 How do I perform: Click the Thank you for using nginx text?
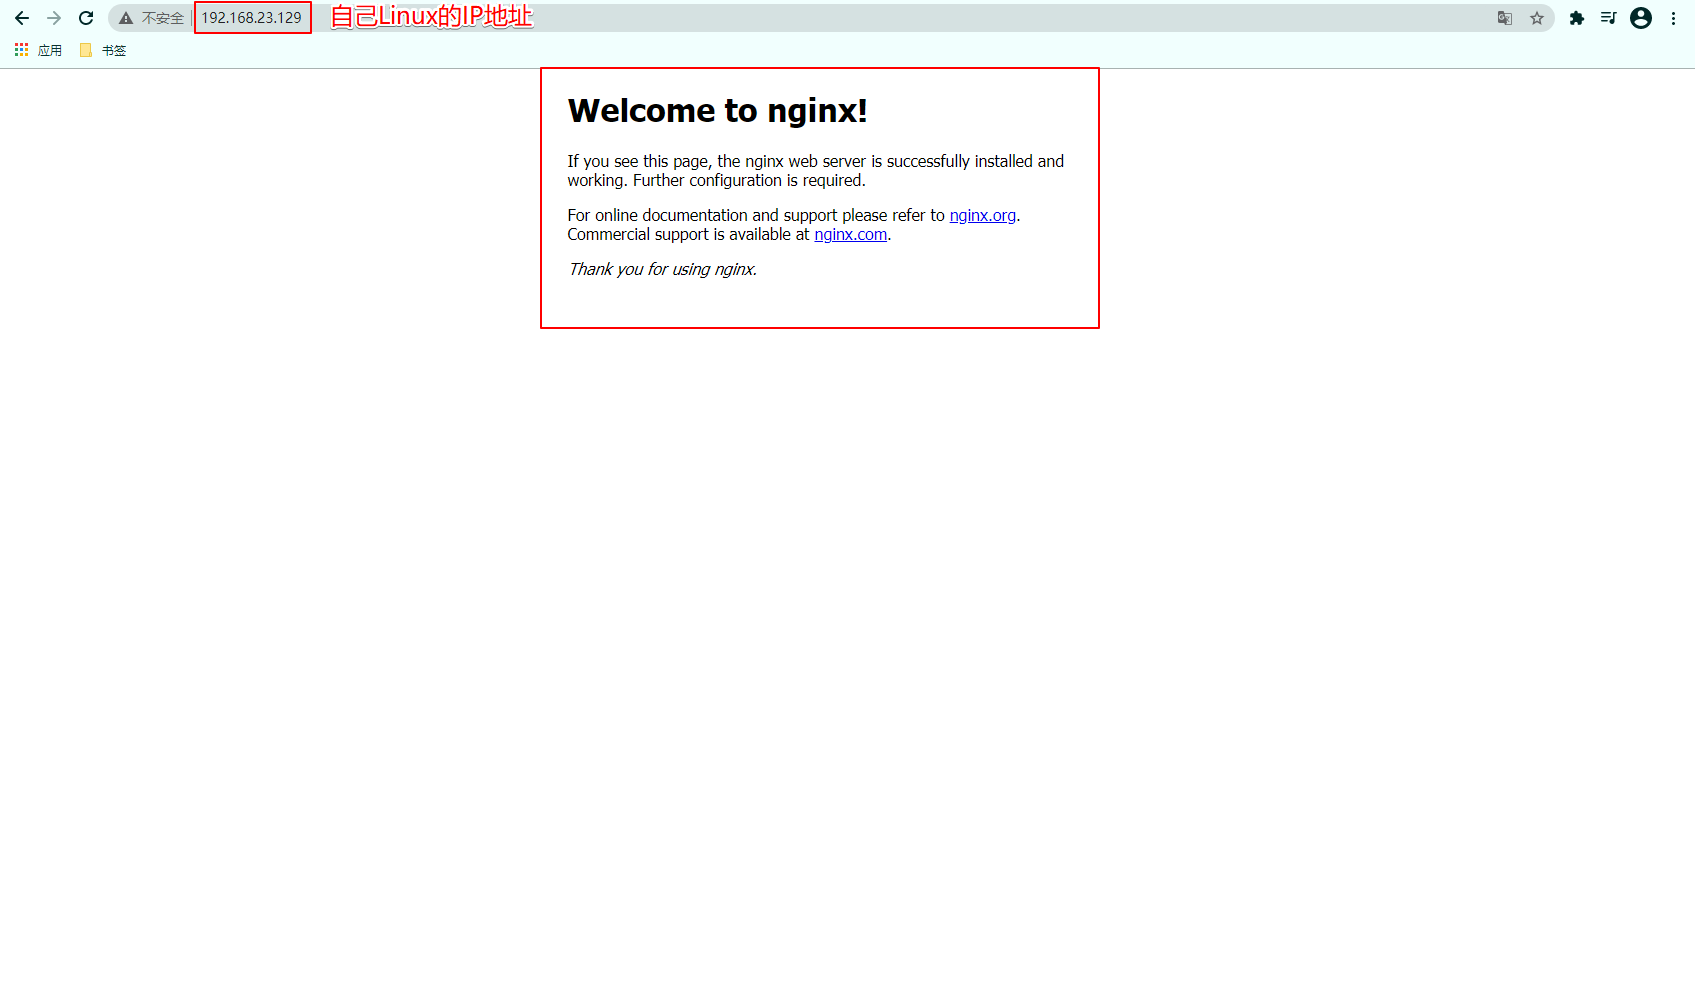(662, 269)
